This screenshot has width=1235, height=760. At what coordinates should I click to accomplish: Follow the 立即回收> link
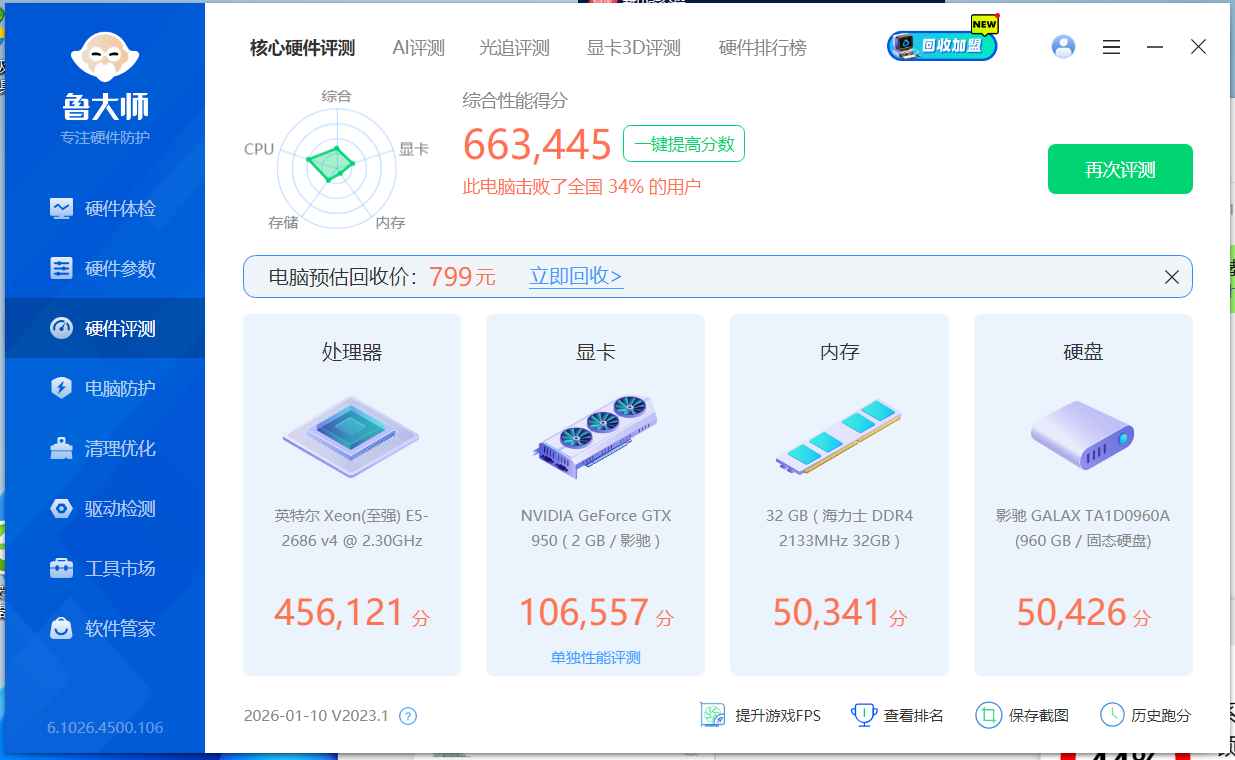pos(576,277)
